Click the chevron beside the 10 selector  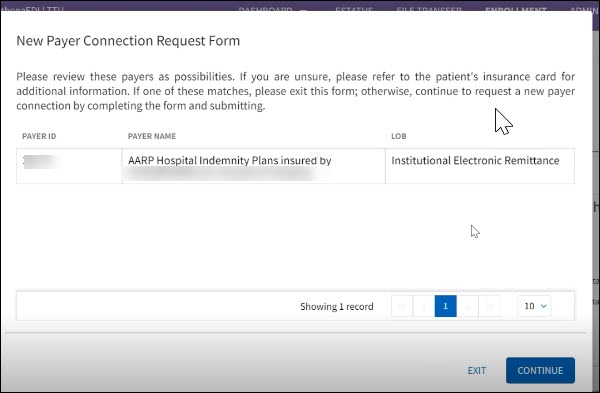[x=543, y=306]
